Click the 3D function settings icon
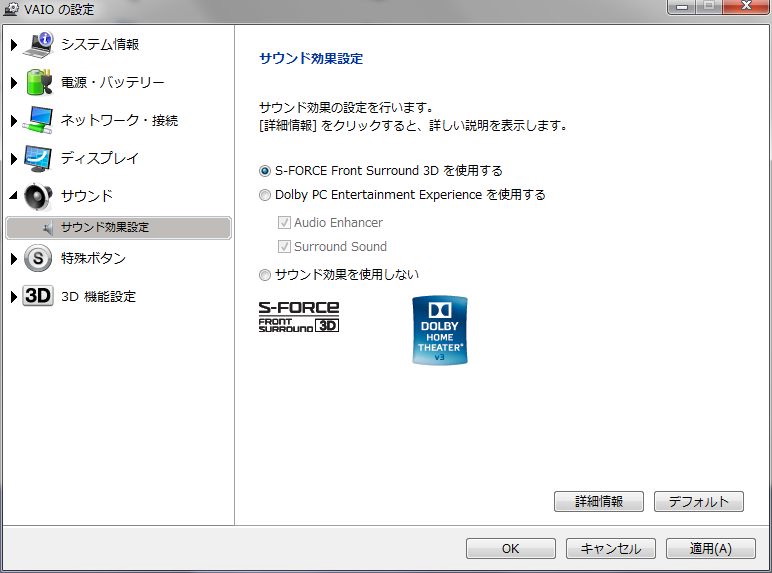772x573 pixels. click(x=38, y=296)
